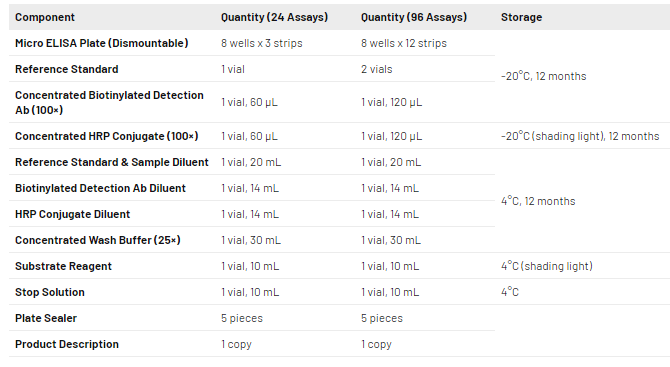Click the Plate Sealer row label
Image resolution: width=670 pixels, height=367 pixels.
click(x=46, y=318)
